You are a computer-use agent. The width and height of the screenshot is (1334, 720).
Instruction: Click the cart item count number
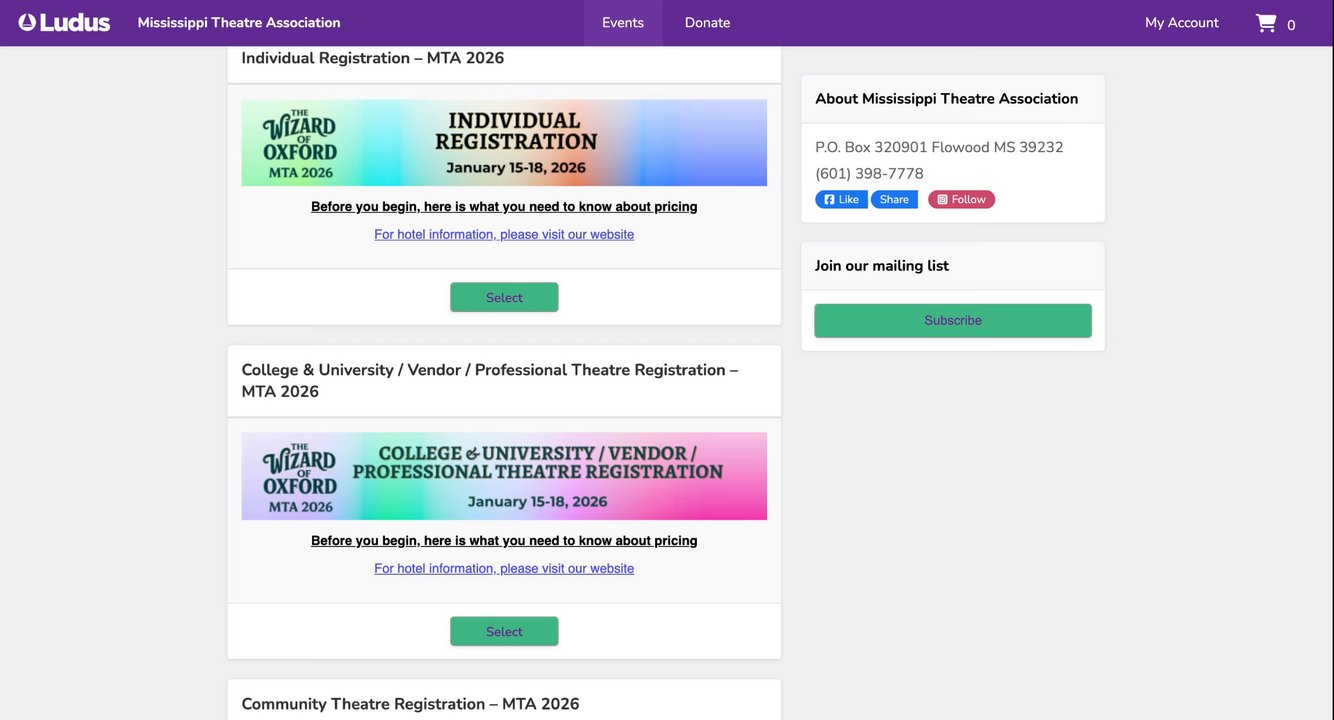(1291, 25)
